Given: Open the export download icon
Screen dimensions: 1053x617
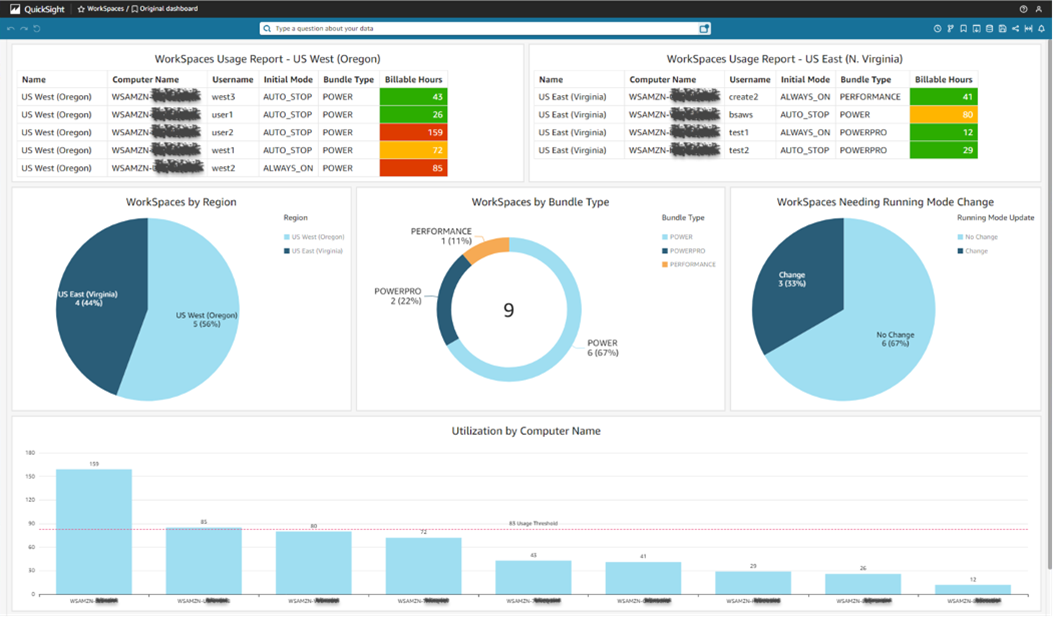Looking at the screenshot, I should point(976,28).
